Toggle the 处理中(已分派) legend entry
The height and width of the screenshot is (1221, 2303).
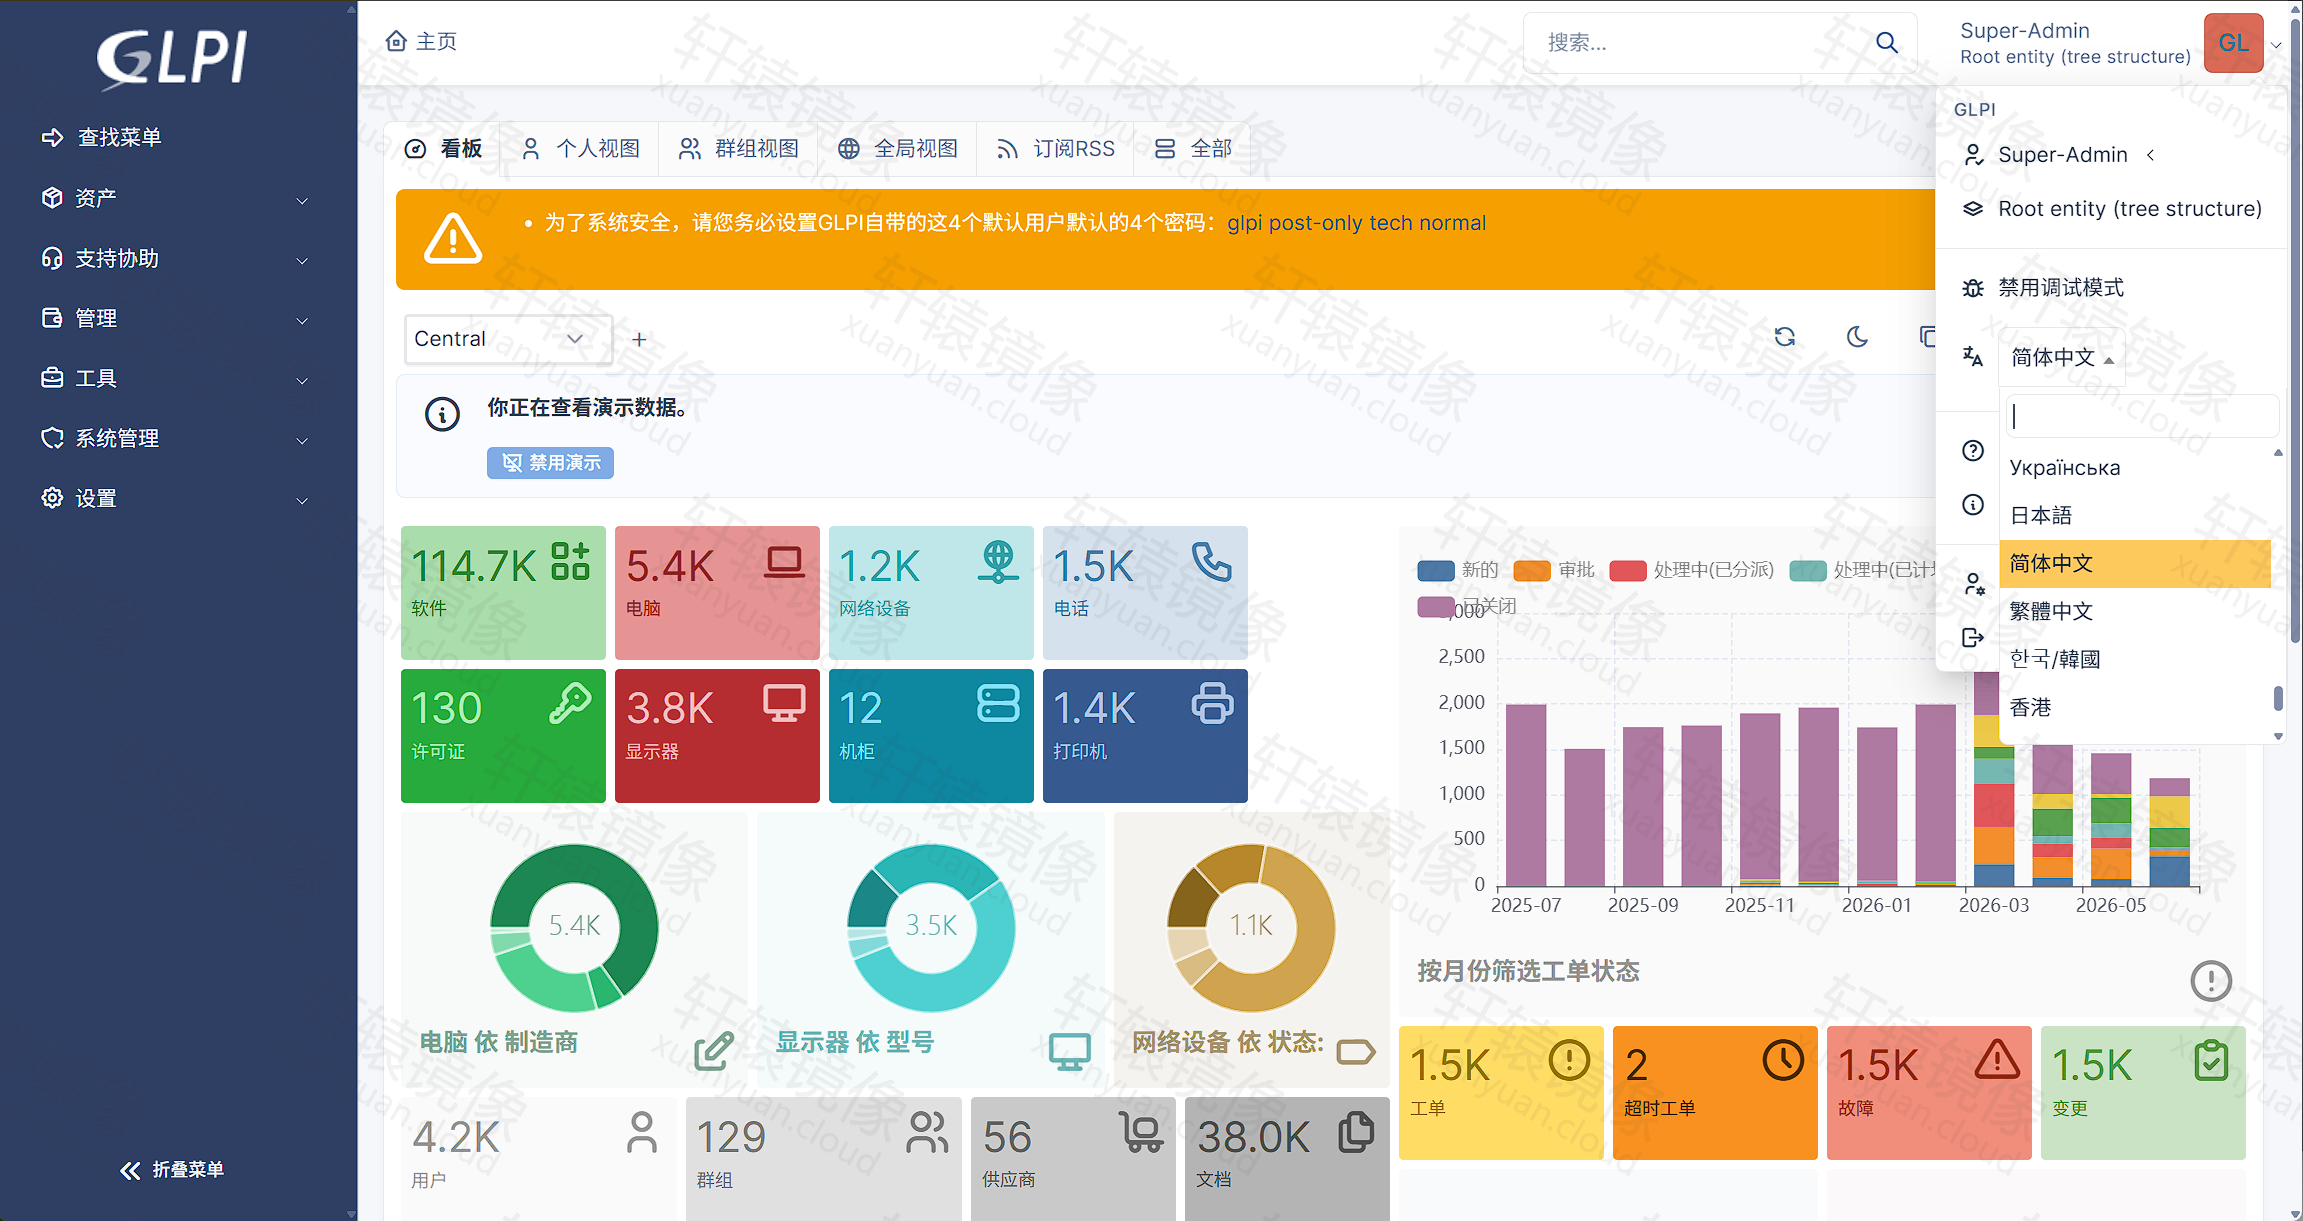point(1691,570)
